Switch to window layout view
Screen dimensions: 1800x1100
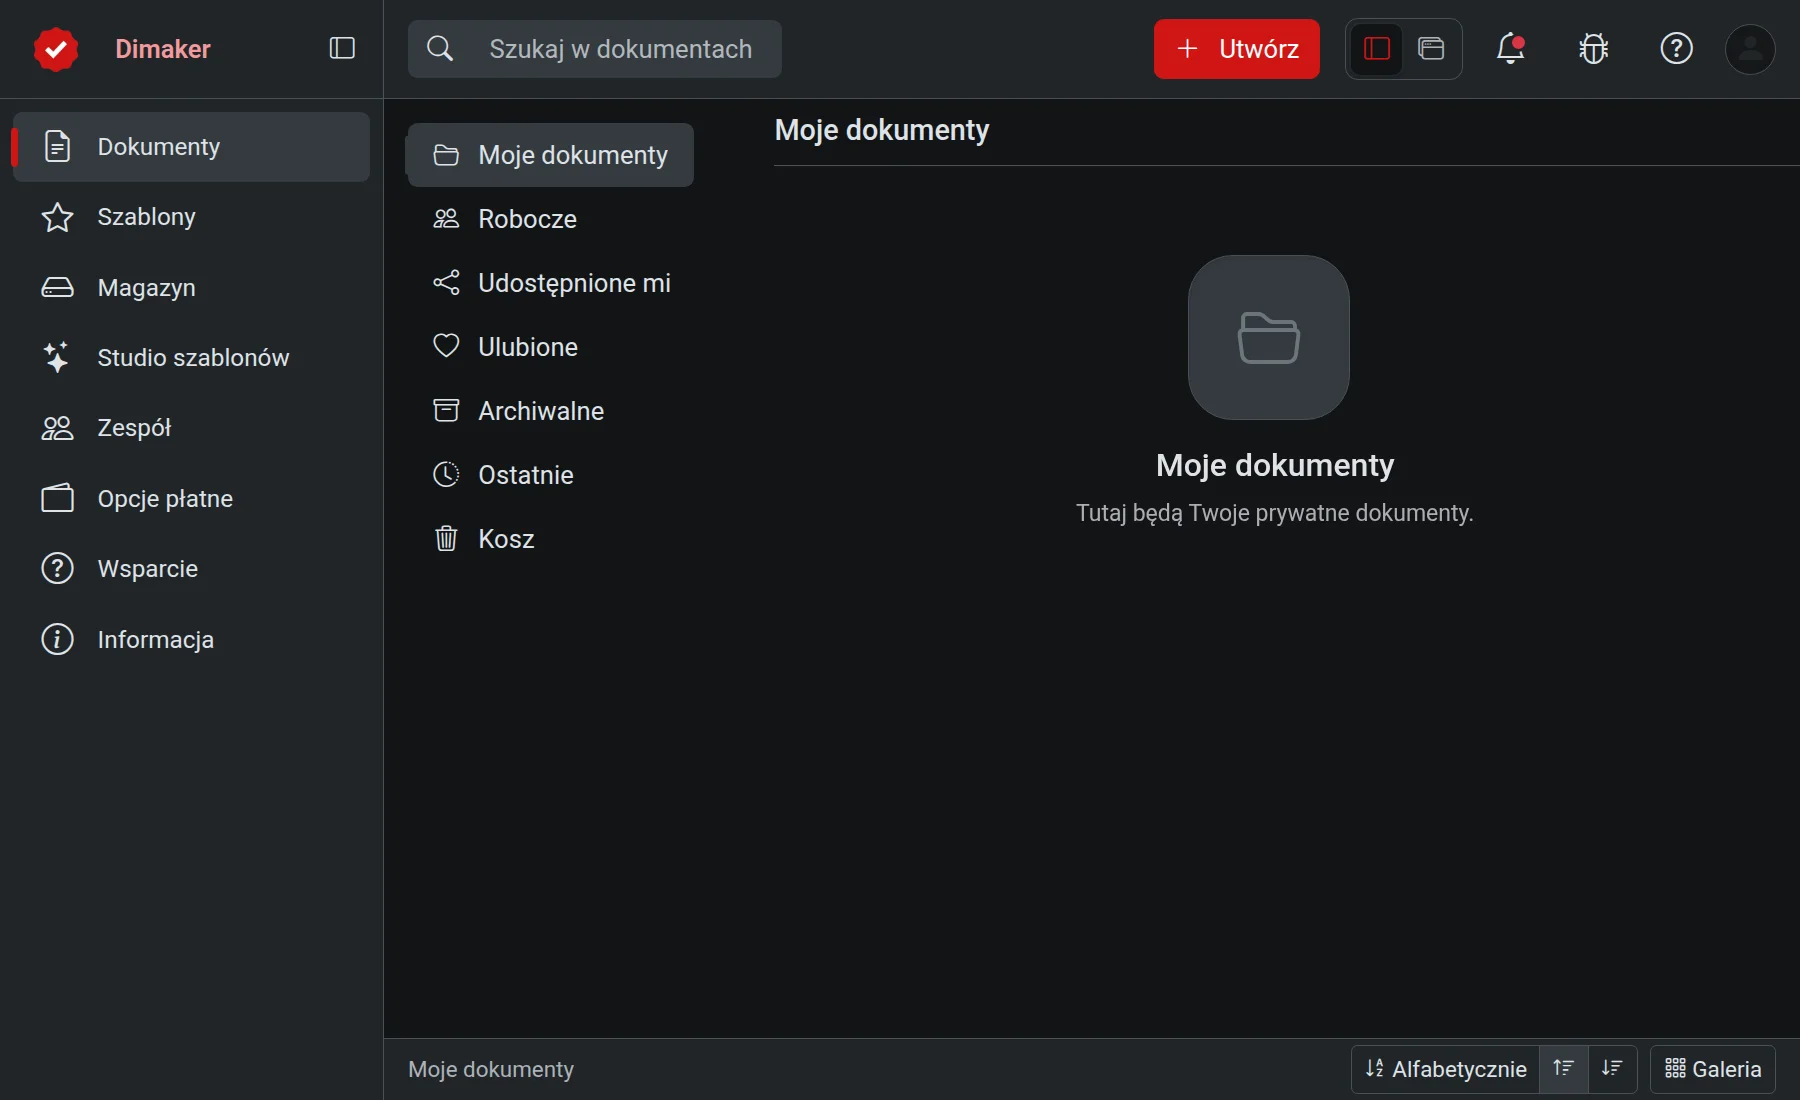click(1431, 48)
